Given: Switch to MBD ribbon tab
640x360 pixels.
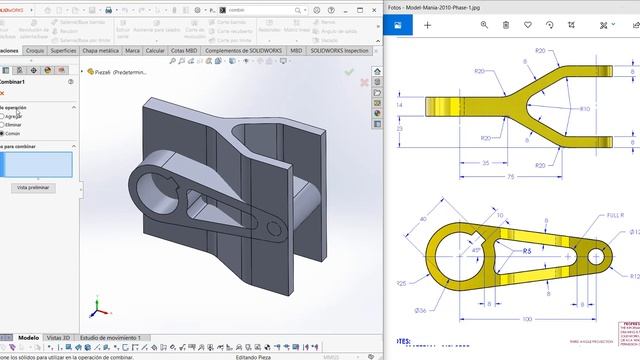Looking at the screenshot, I should [x=296, y=51].
